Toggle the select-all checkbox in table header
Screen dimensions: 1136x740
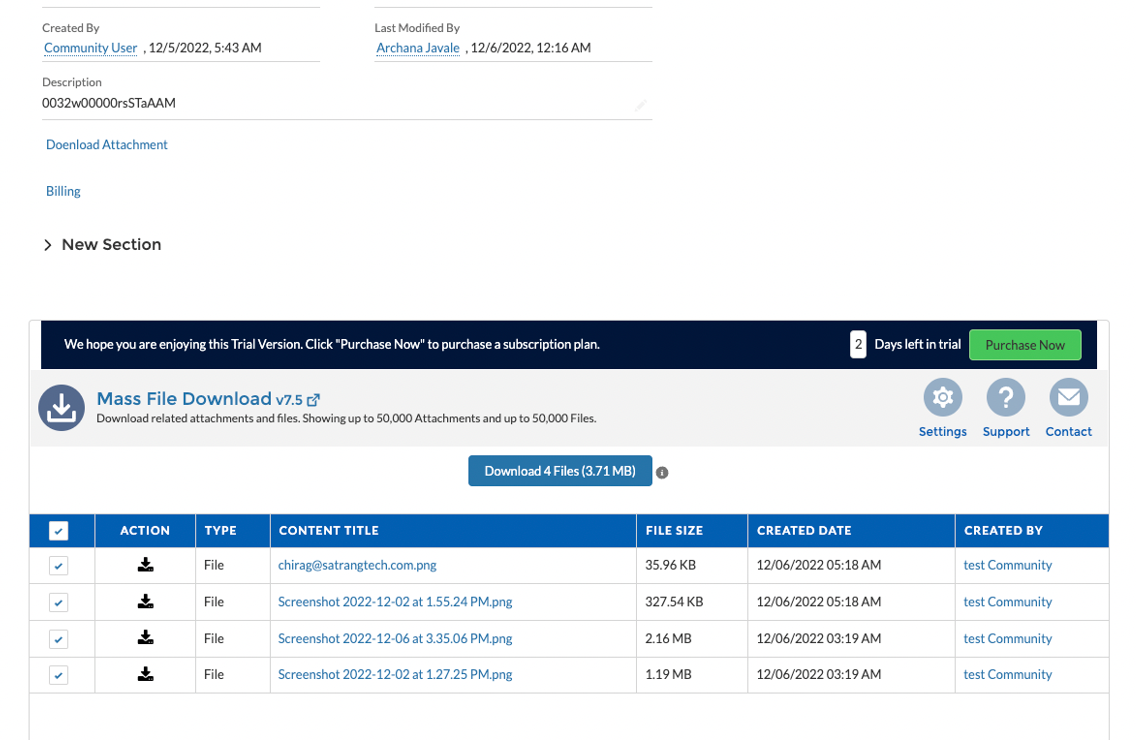pyautogui.click(x=59, y=531)
